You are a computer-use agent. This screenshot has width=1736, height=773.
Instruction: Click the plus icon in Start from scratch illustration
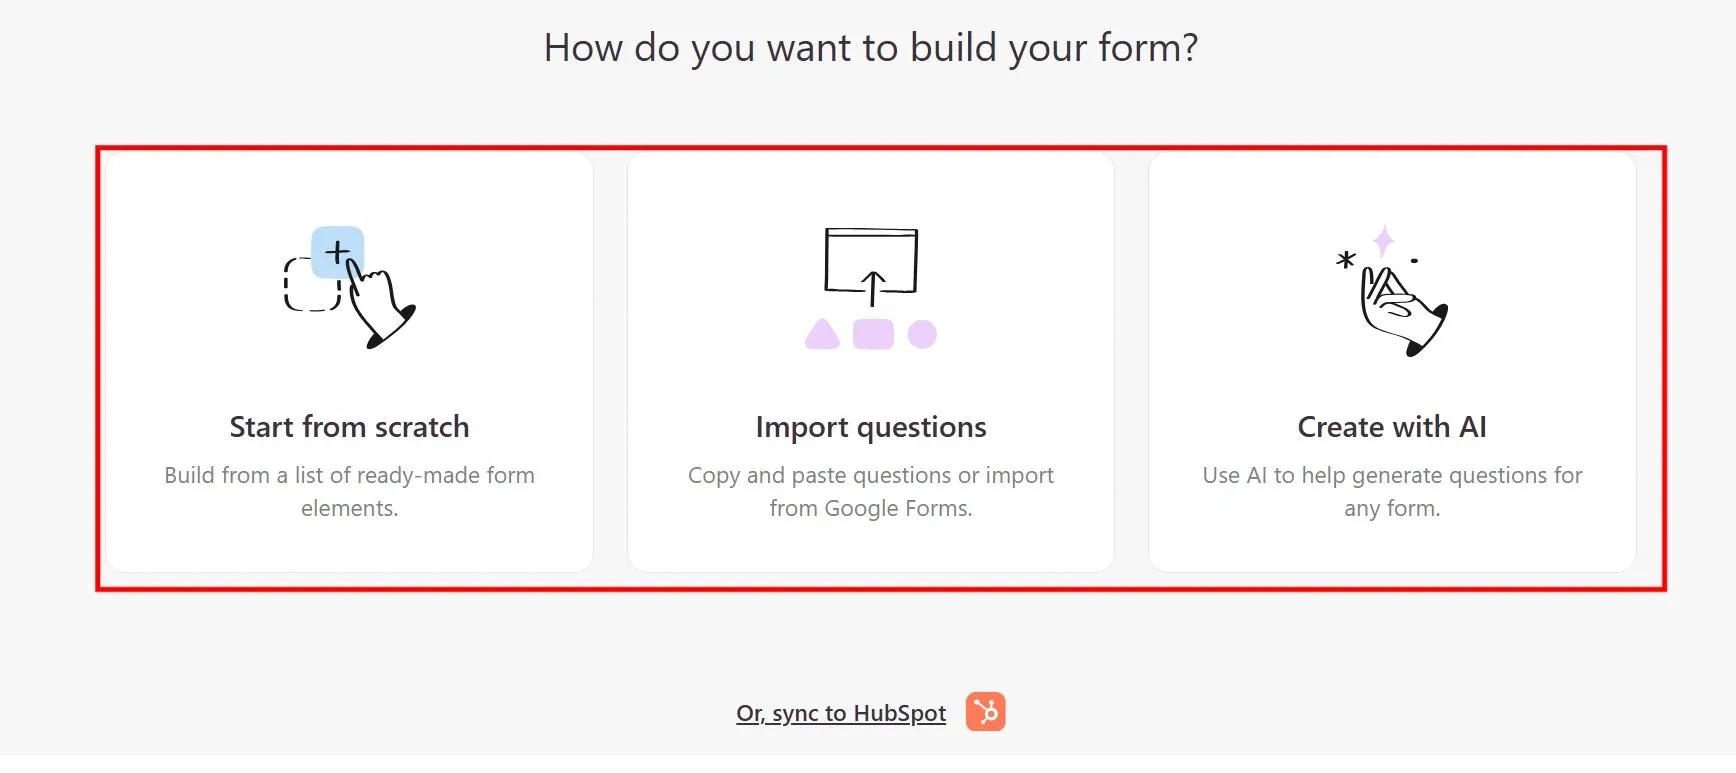pos(337,250)
